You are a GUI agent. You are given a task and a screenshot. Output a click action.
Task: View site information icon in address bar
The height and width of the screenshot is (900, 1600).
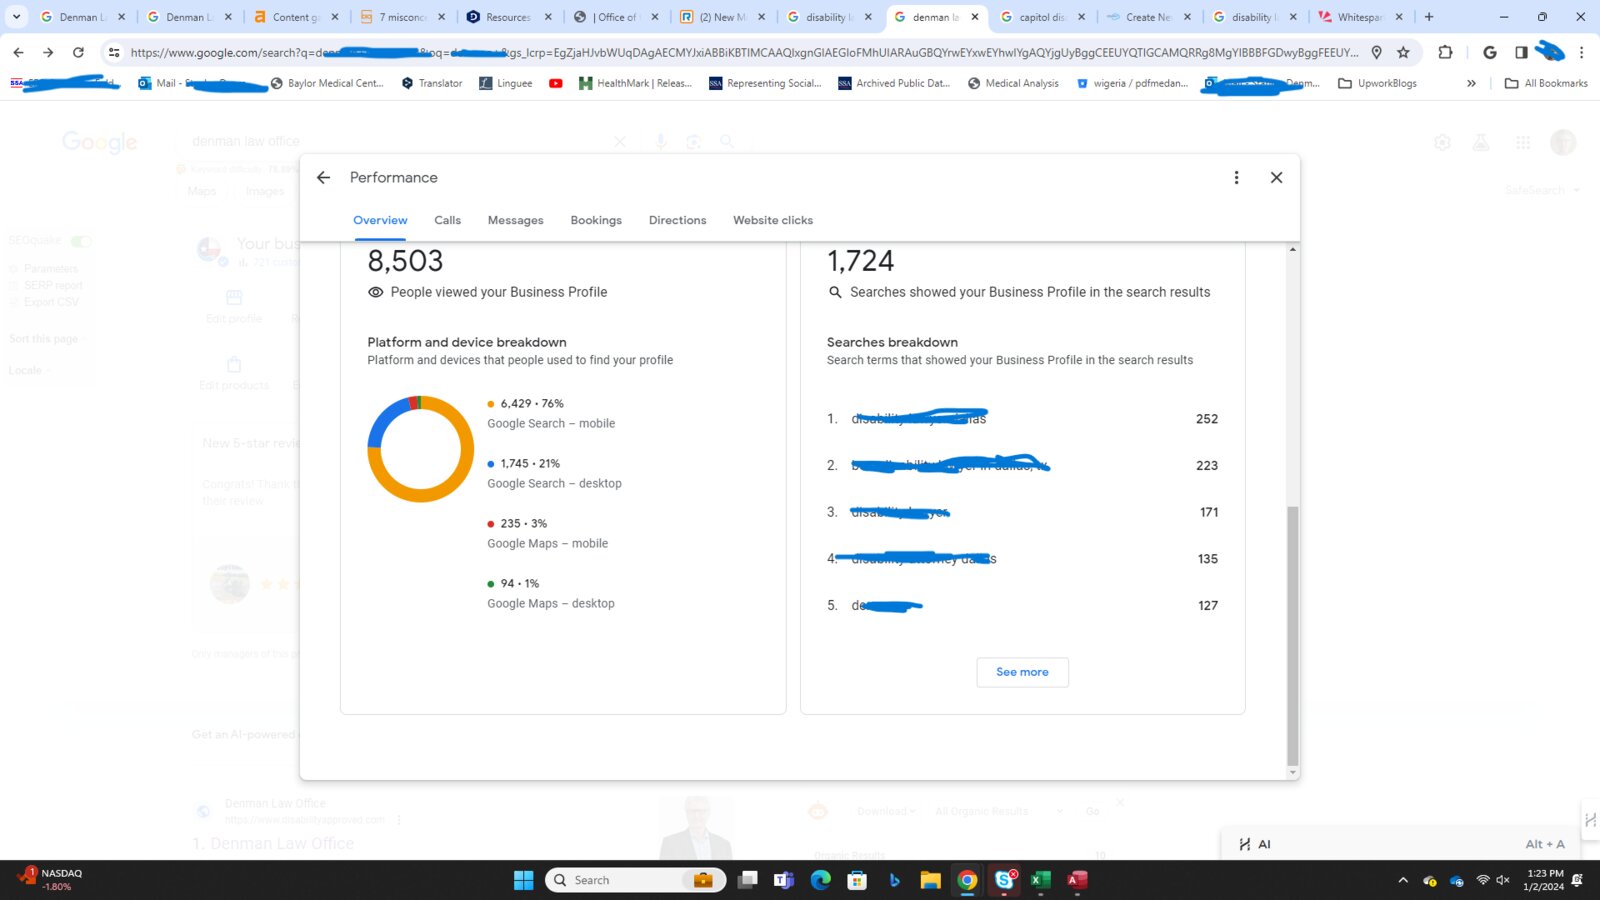coord(114,52)
